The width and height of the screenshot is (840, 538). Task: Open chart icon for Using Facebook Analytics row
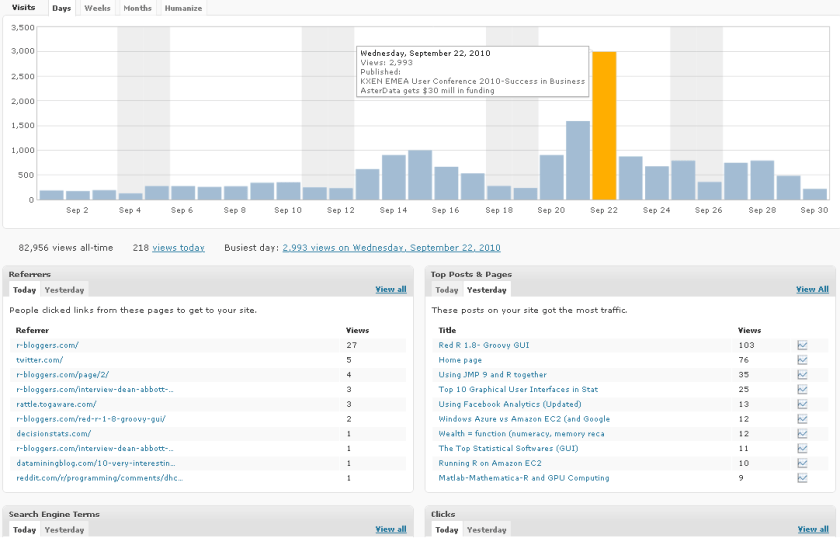(x=802, y=404)
